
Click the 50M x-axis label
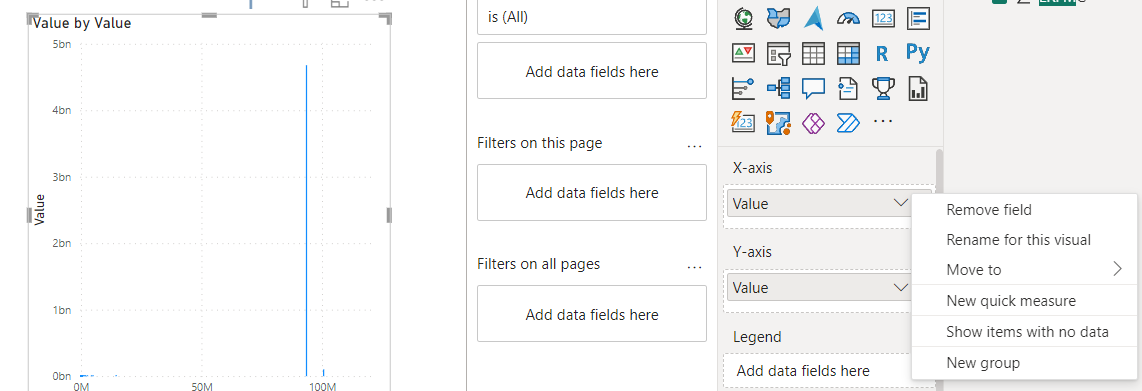click(x=202, y=386)
